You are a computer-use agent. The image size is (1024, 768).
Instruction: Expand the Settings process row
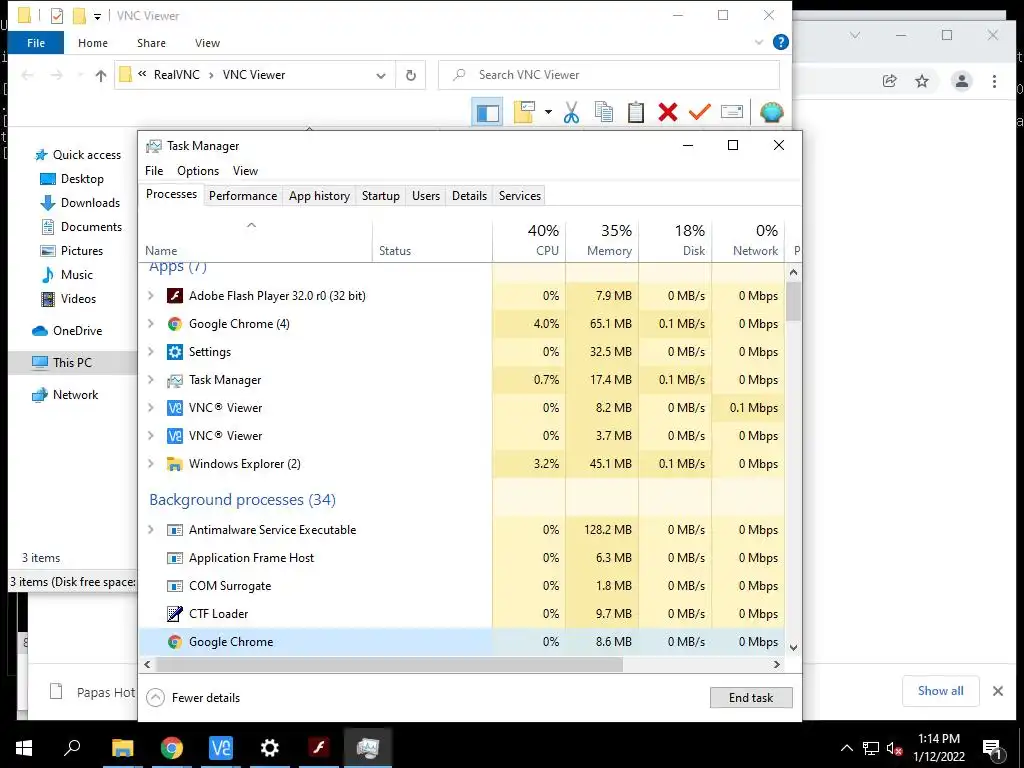click(151, 352)
